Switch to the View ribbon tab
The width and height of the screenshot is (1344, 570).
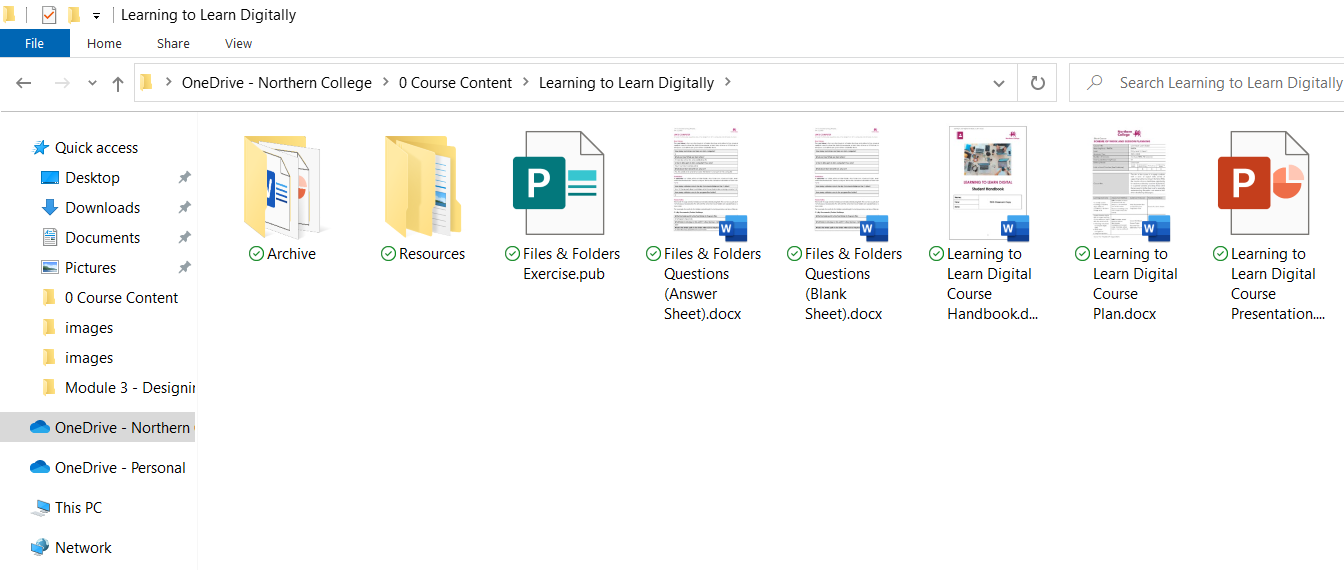tap(238, 43)
